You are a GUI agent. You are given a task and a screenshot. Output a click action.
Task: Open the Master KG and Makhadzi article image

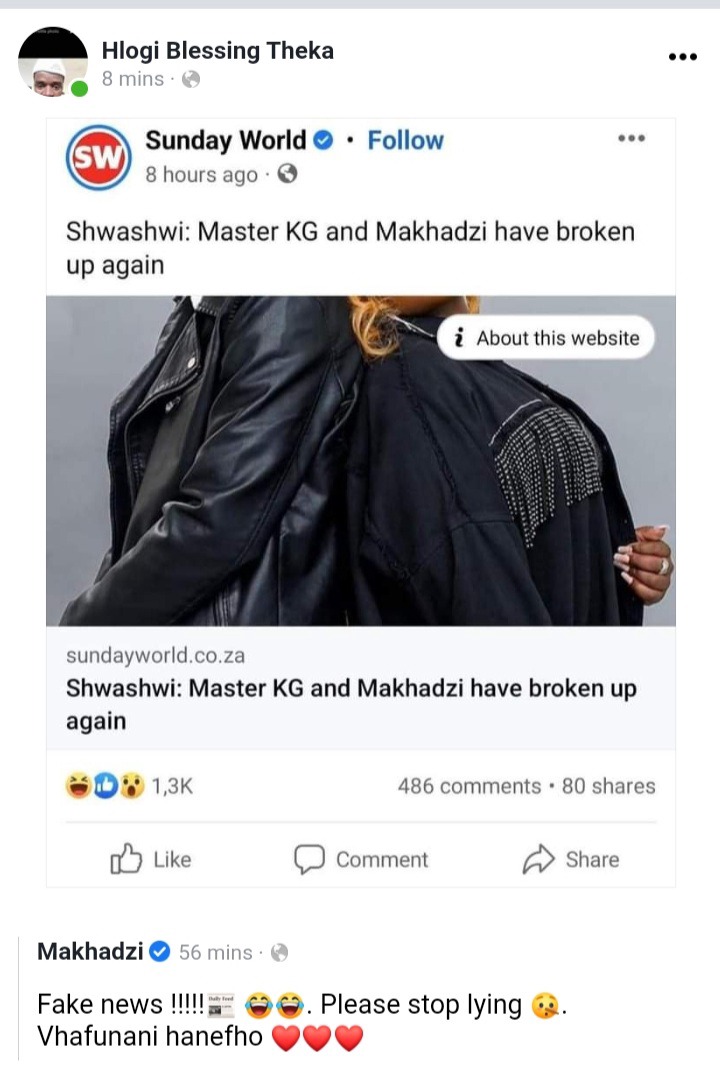click(361, 461)
